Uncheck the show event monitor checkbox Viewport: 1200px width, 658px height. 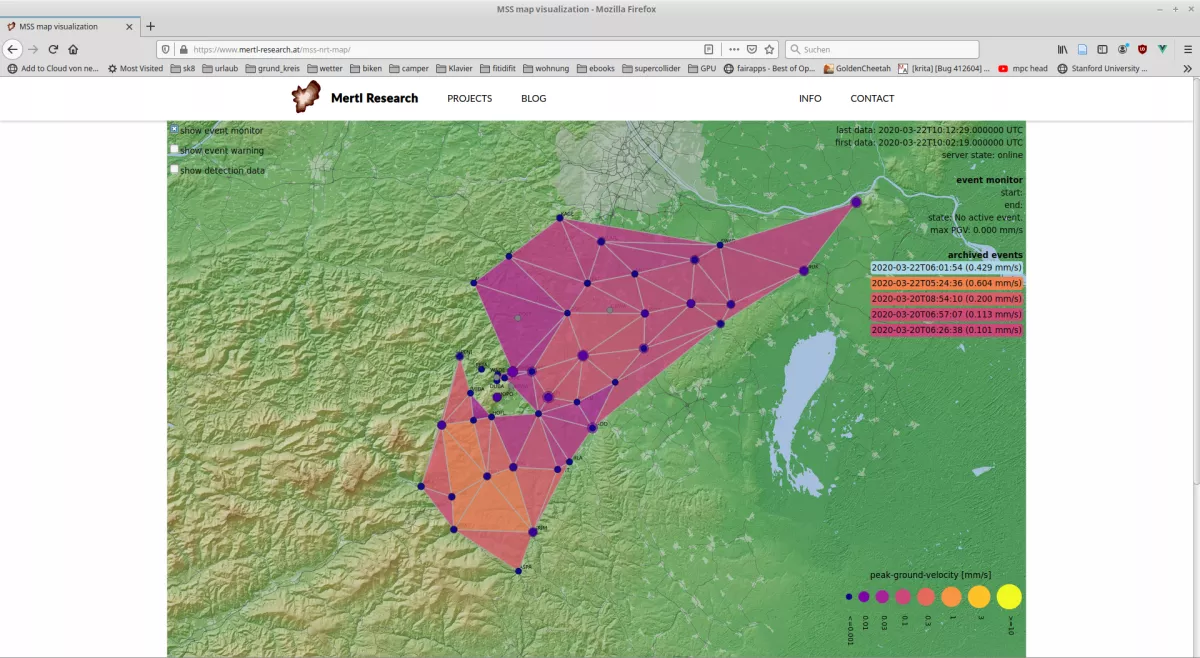(174, 129)
